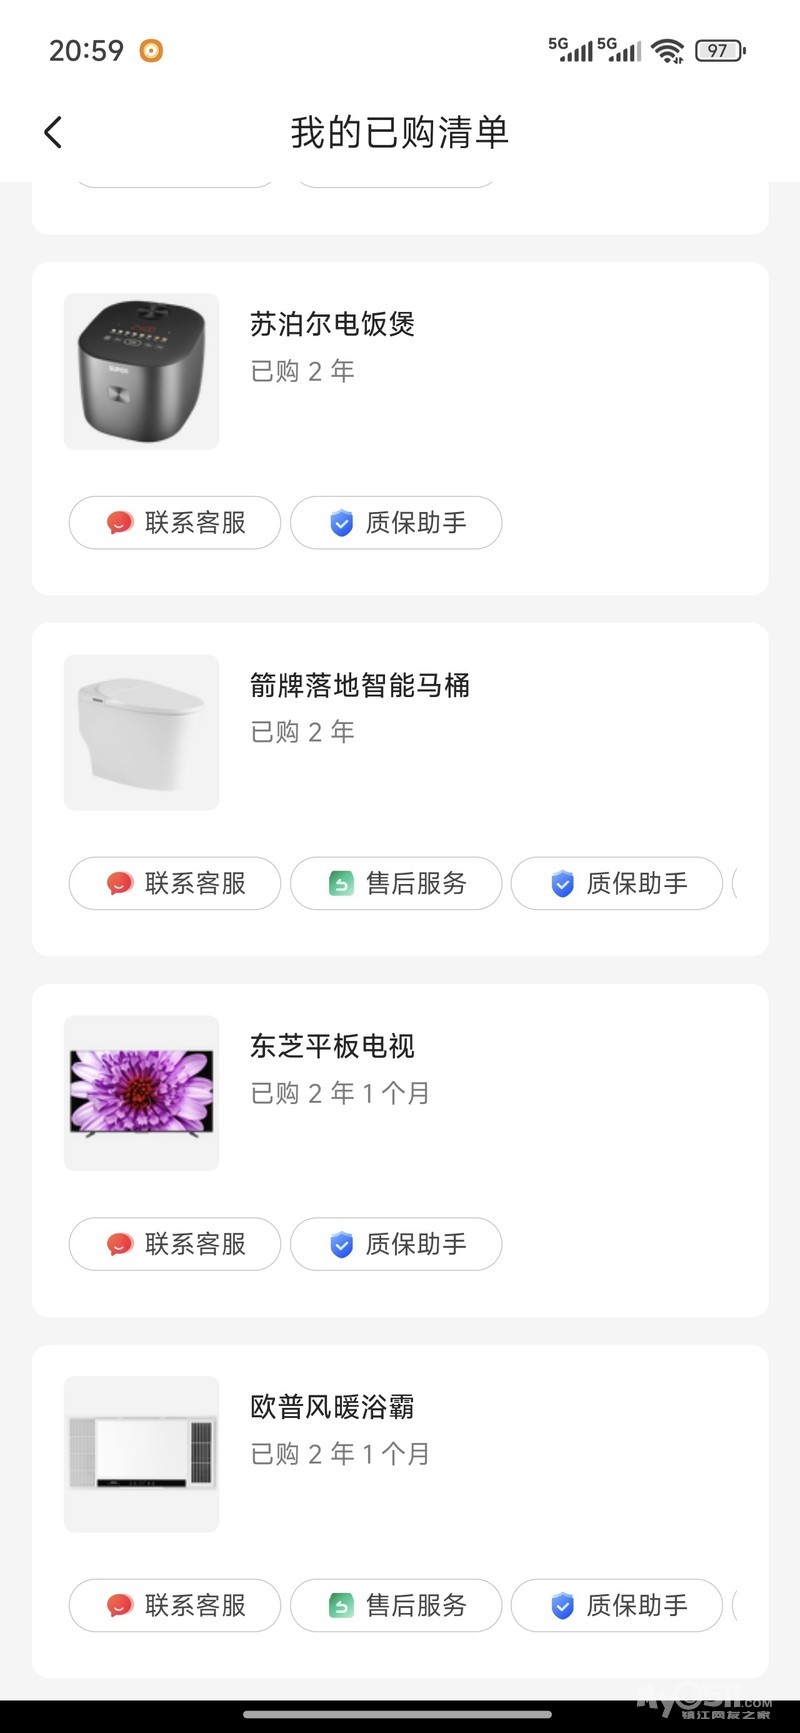The width and height of the screenshot is (800, 1733).
Task: Open 售后服务 for 箭牌落地智能马桶
Action: point(396,884)
